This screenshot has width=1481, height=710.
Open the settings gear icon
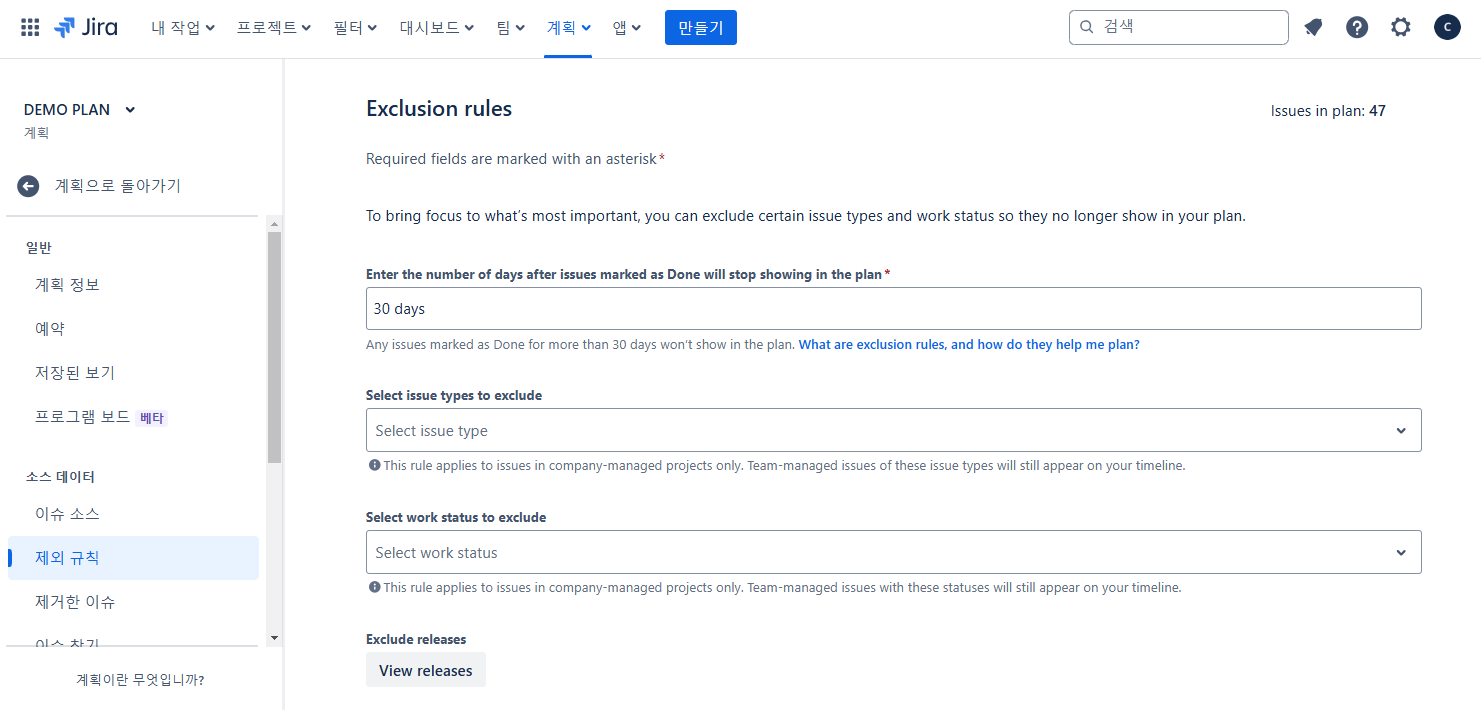click(x=1400, y=28)
